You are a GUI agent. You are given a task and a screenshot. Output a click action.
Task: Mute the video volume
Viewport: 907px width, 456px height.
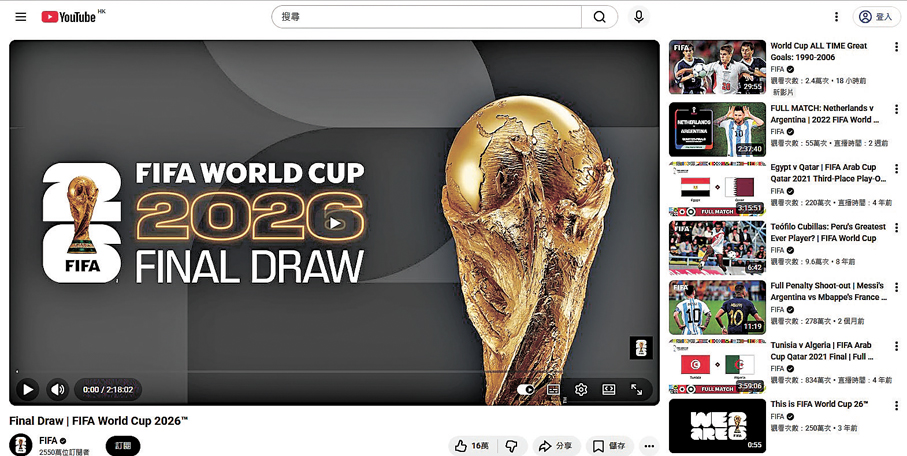(x=58, y=389)
